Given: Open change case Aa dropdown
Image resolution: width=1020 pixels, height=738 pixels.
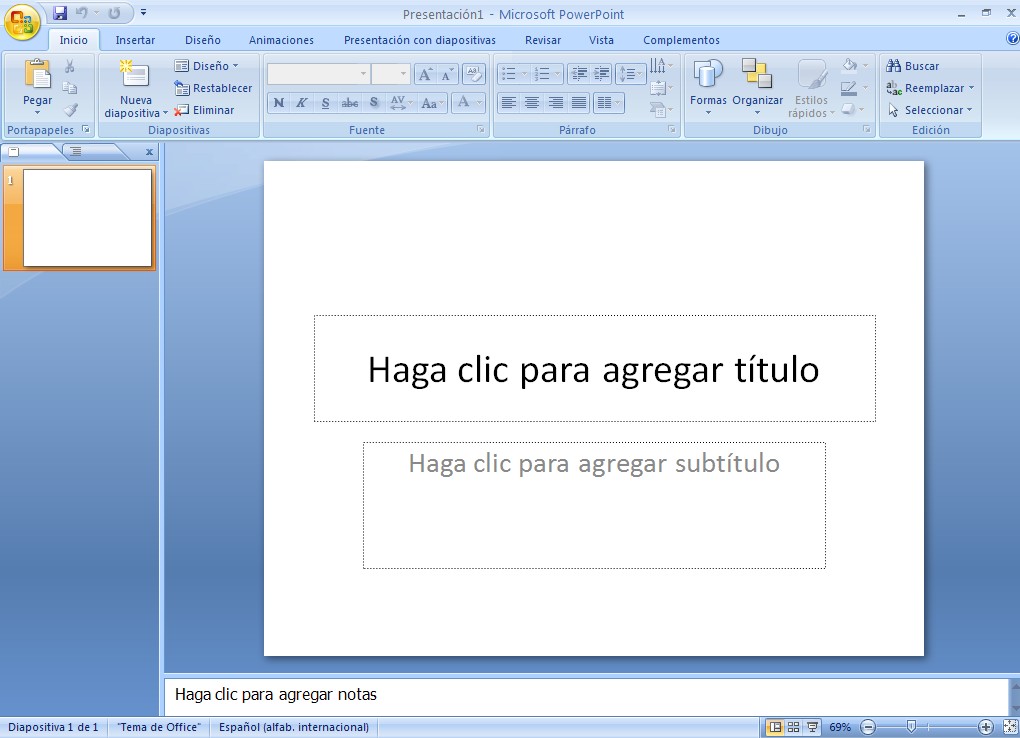Looking at the screenshot, I should [x=432, y=103].
